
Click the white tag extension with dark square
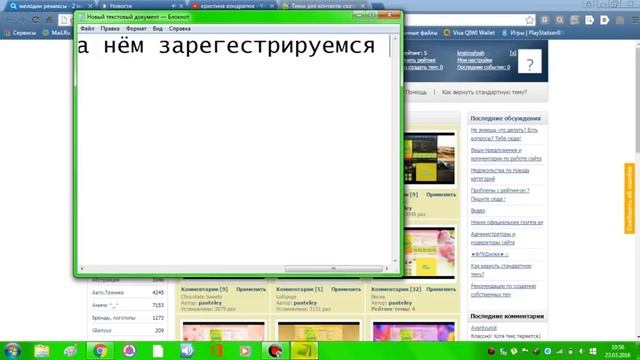click(x=605, y=20)
